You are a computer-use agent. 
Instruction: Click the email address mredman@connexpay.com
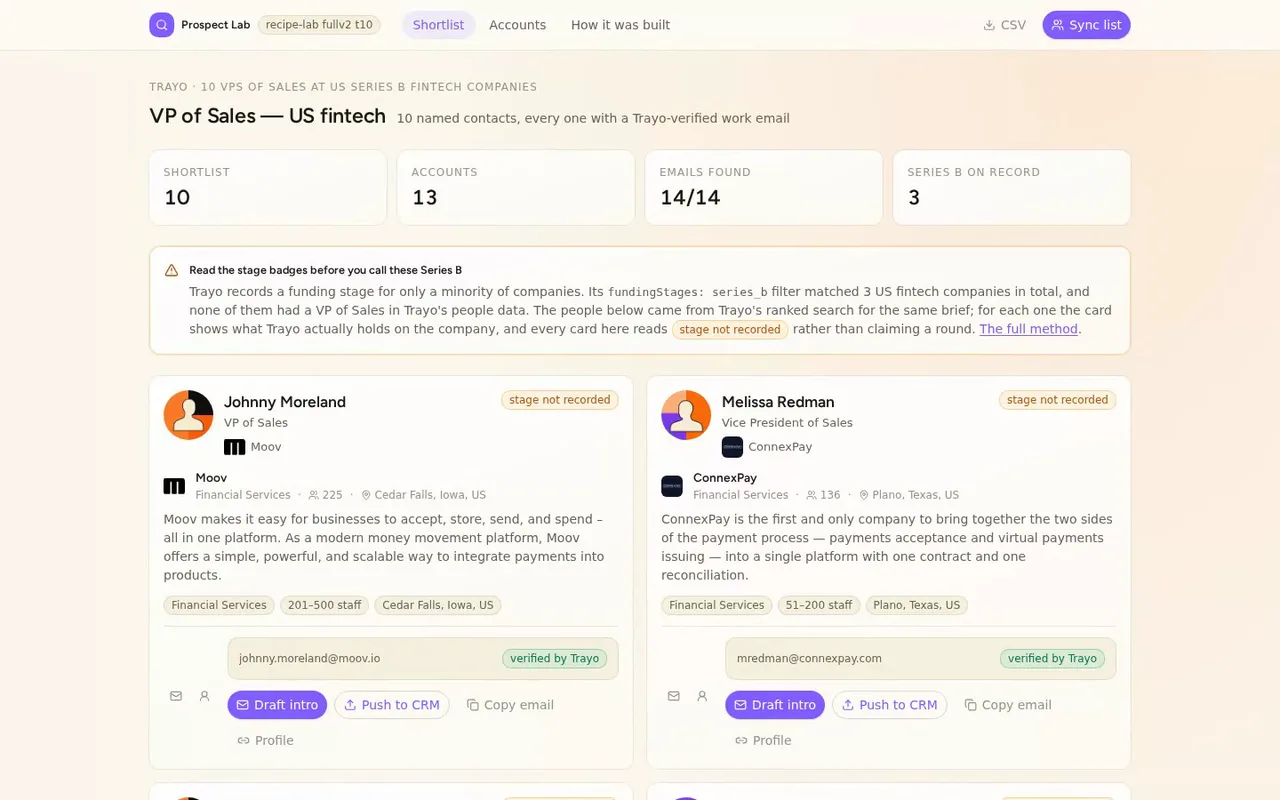coord(809,659)
